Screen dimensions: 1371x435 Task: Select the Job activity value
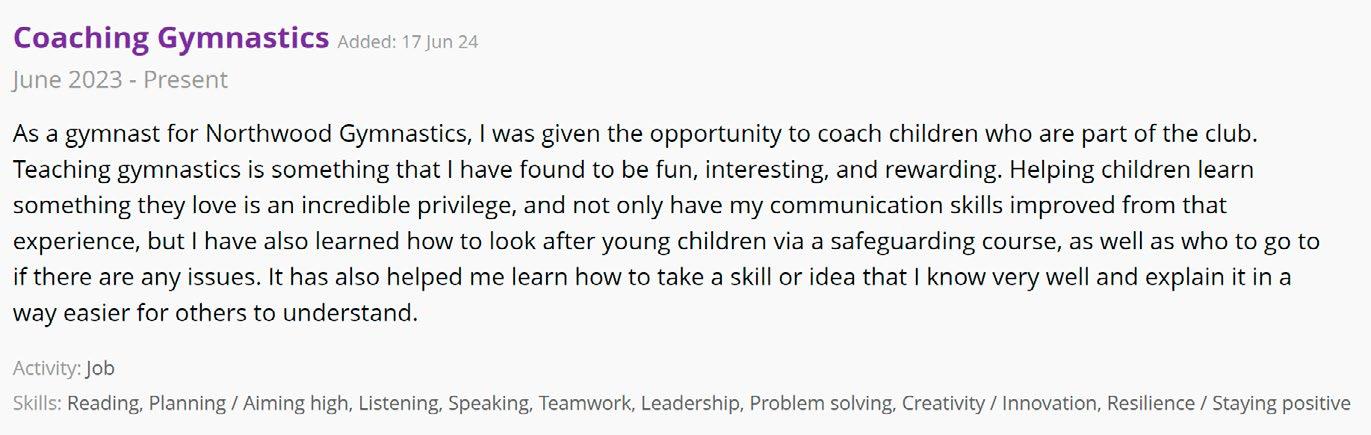click(x=100, y=368)
